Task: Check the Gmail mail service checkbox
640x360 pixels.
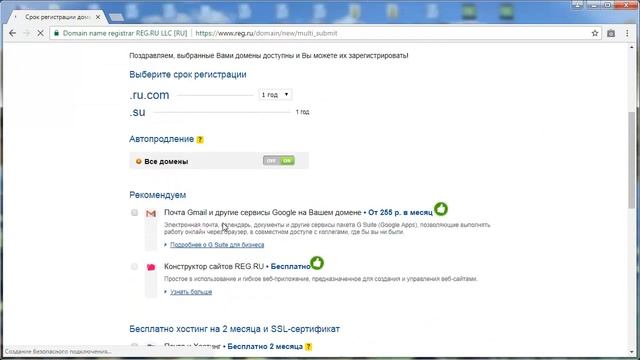Action: pyautogui.click(x=134, y=212)
